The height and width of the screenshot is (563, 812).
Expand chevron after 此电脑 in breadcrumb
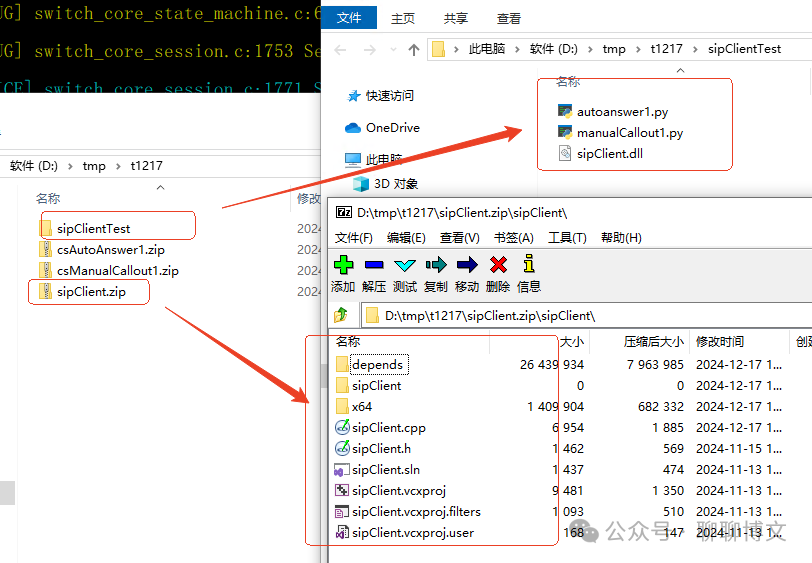517,50
